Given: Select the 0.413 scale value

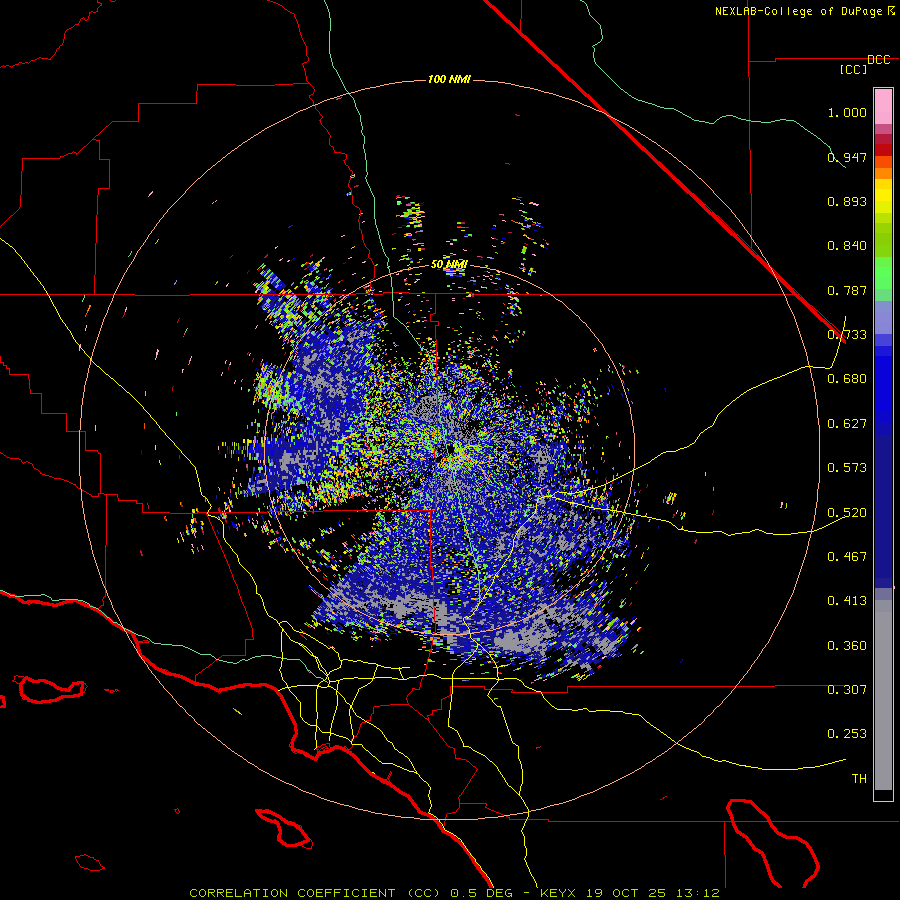Looking at the screenshot, I should click(x=847, y=601).
